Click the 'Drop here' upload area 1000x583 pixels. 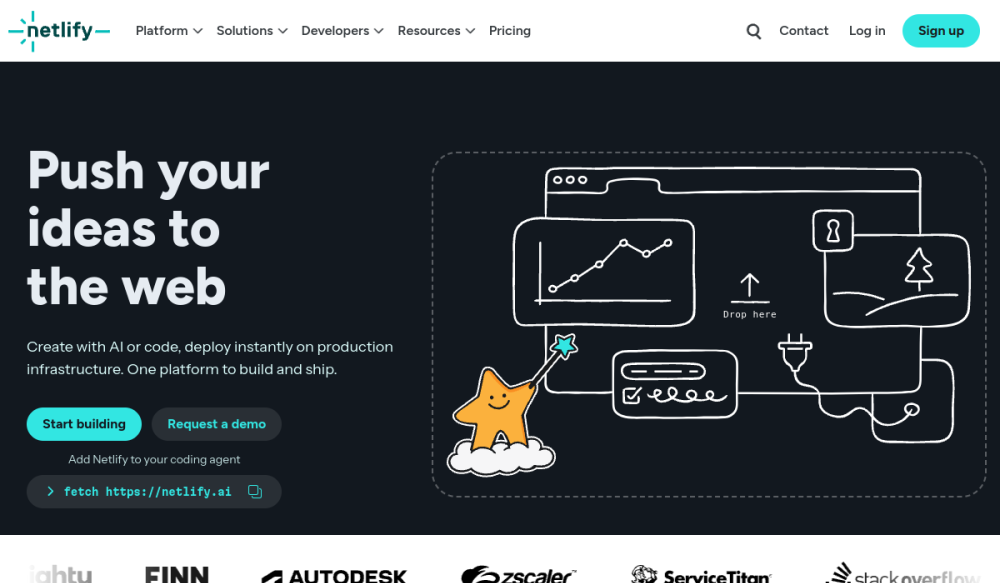pos(750,296)
